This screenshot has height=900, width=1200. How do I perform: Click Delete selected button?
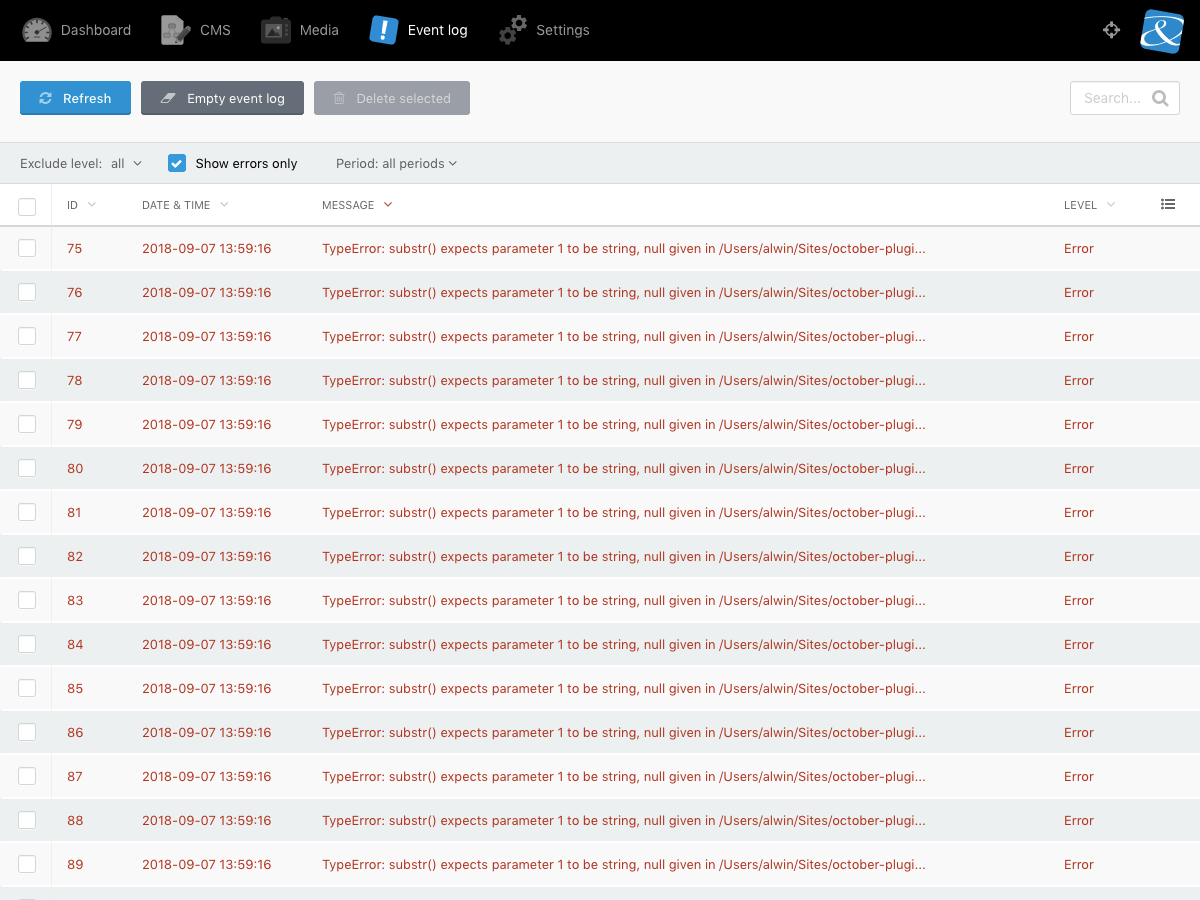392,98
